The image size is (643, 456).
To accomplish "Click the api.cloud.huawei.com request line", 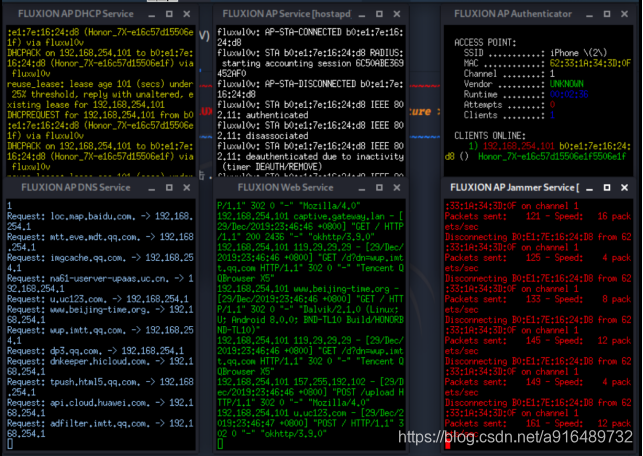I will point(100,408).
